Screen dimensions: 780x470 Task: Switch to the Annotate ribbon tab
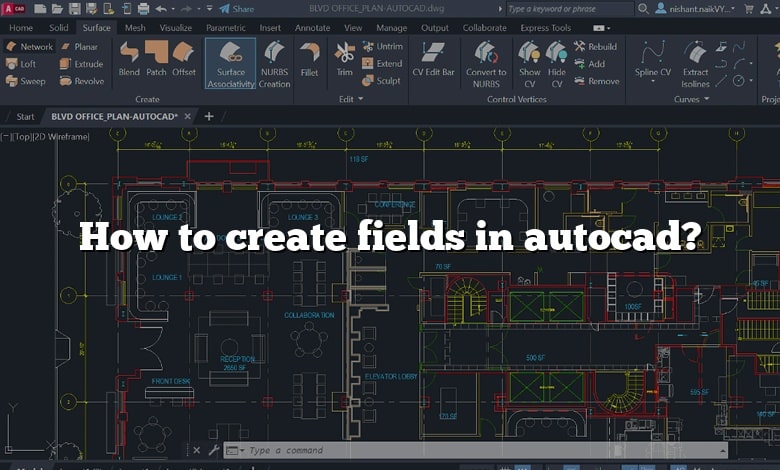click(x=312, y=28)
